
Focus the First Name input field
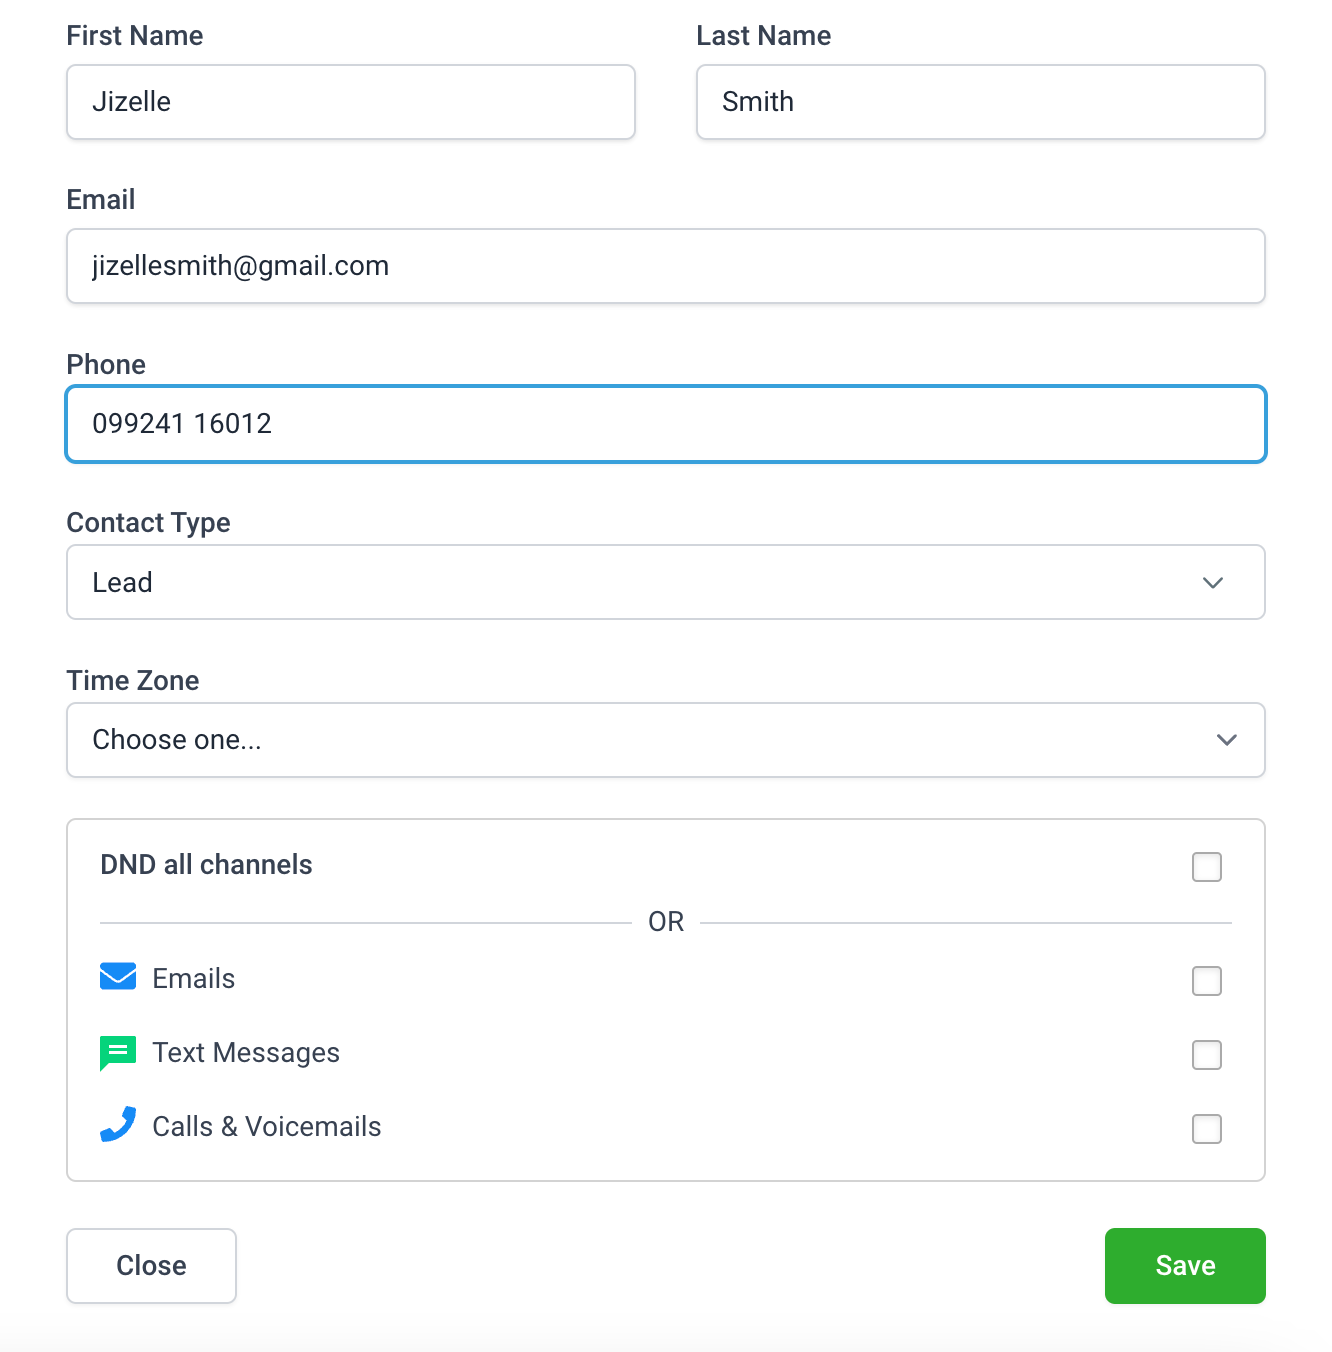pyautogui.click(x=350, y=102)
